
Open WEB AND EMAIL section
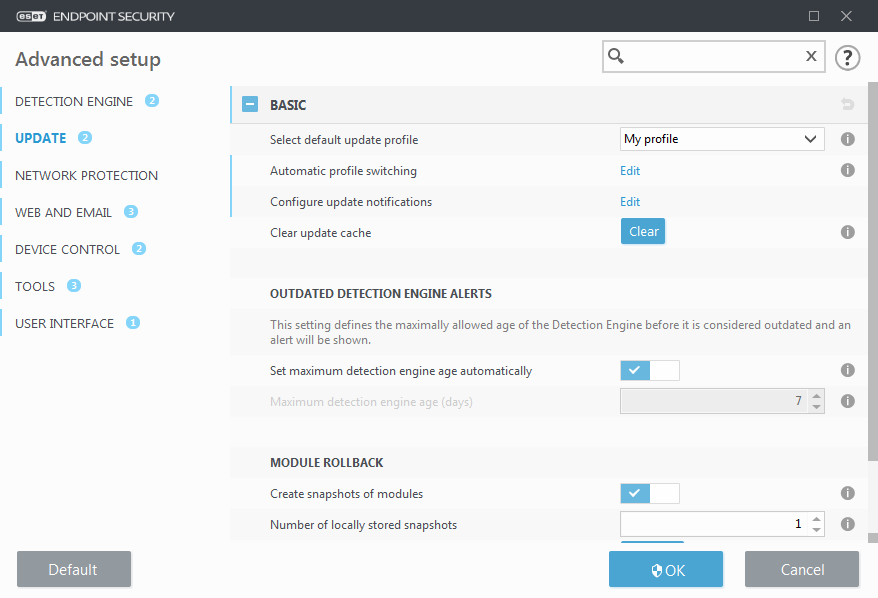point(63,212)
